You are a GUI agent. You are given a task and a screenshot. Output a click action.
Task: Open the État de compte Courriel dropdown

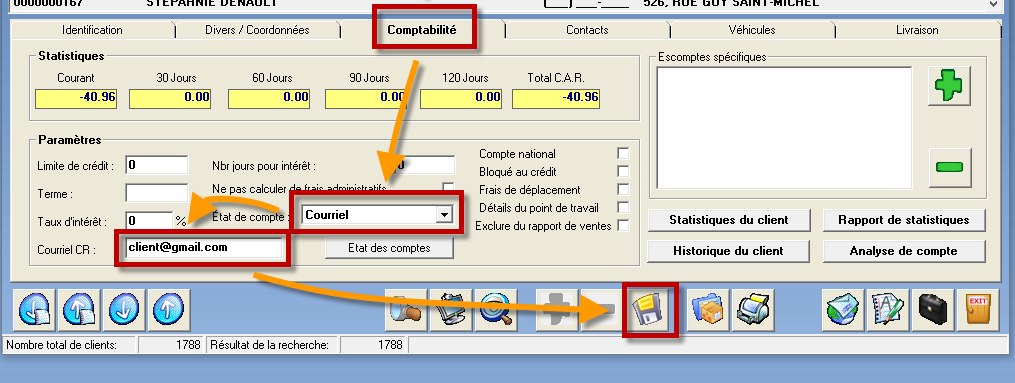coord(443,215)
